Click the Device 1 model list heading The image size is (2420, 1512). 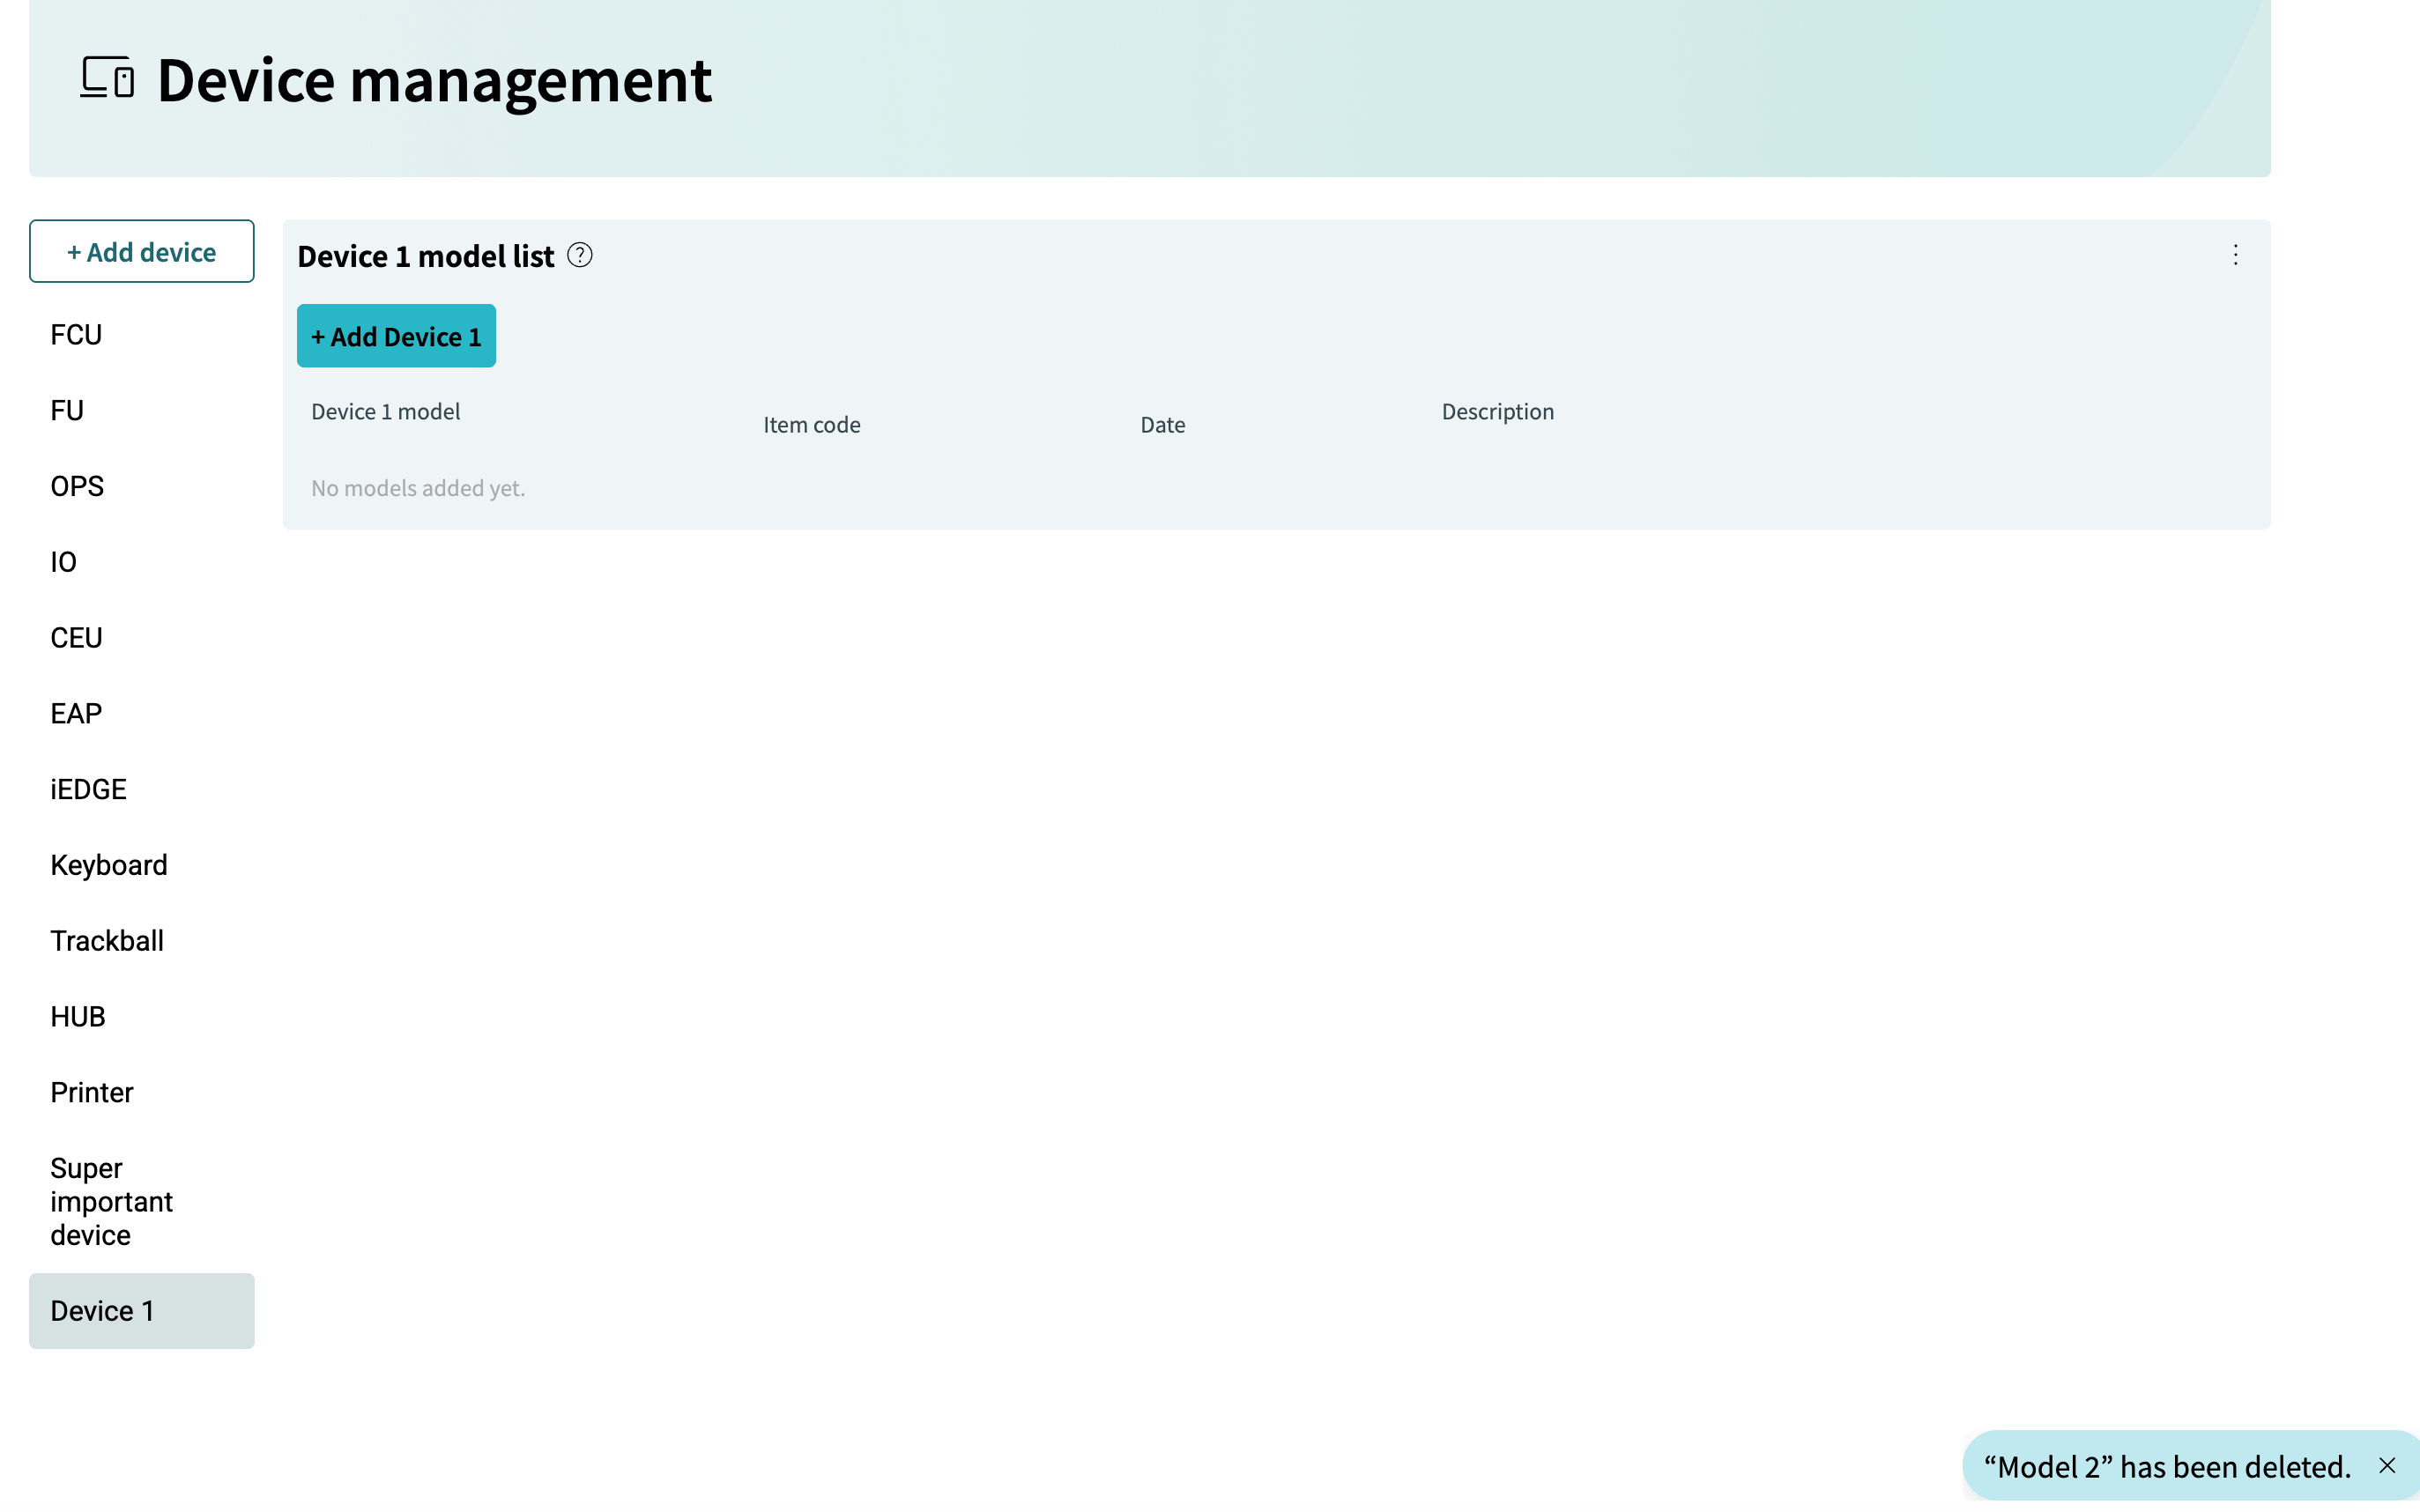coord(425,256)
